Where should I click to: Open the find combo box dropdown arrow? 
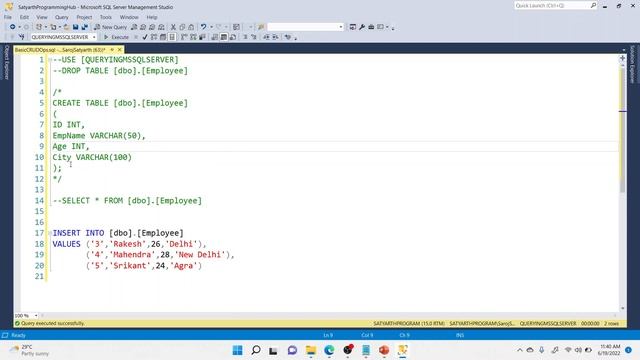pyautogui.click(x=341, y=27)
